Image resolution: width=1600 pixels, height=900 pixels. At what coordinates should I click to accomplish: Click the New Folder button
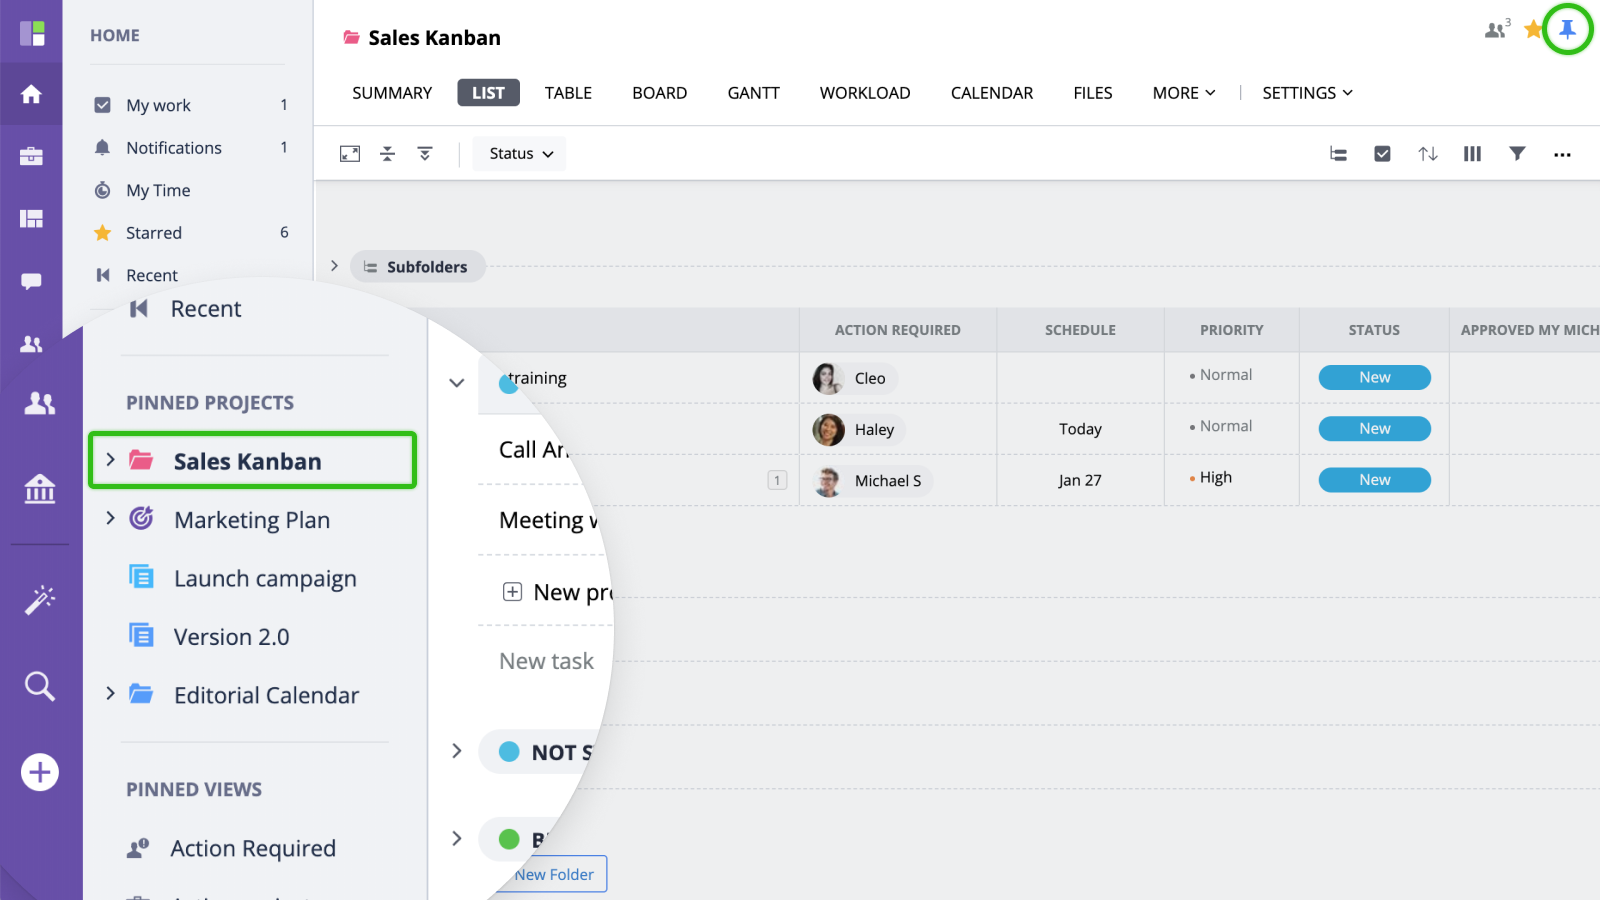click(554, 874)
